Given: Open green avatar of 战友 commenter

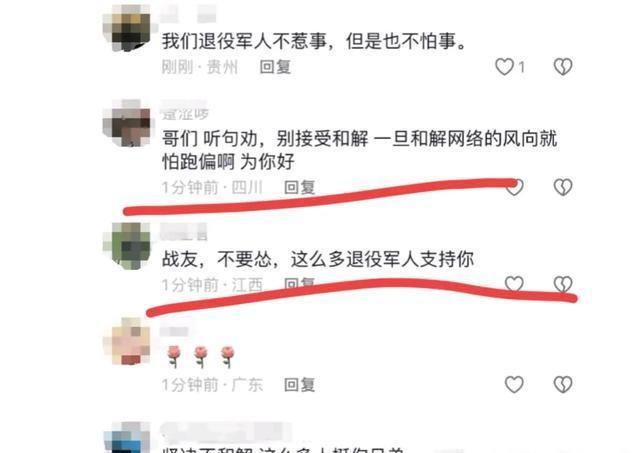Looking at the screenshot, I should pos(127,246).
